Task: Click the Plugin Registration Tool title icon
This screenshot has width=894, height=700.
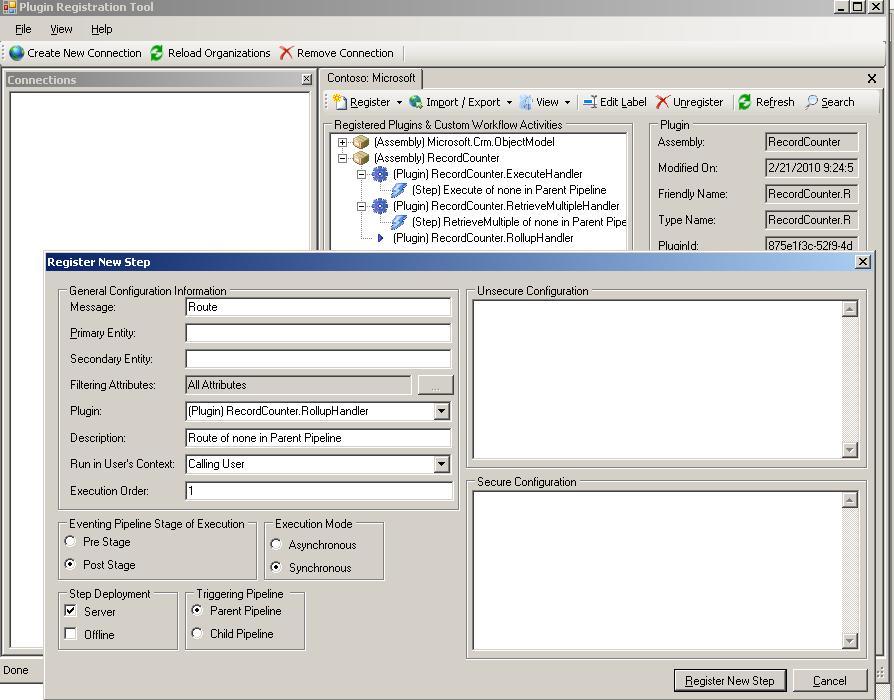Action: [x=9, y=7]
